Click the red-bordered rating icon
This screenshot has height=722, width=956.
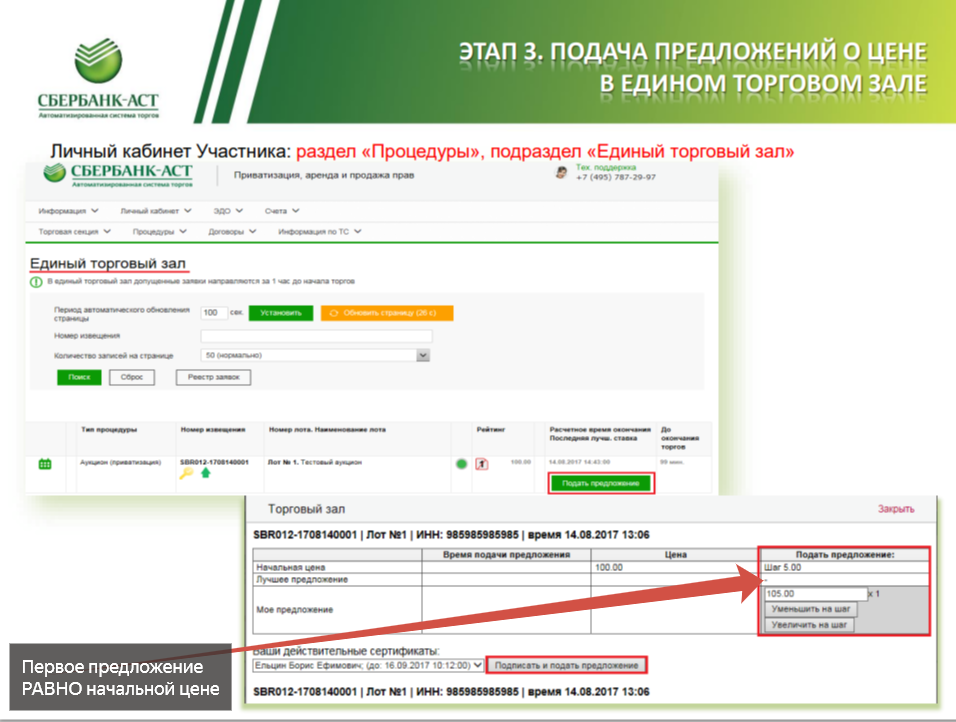coord(482,464)
